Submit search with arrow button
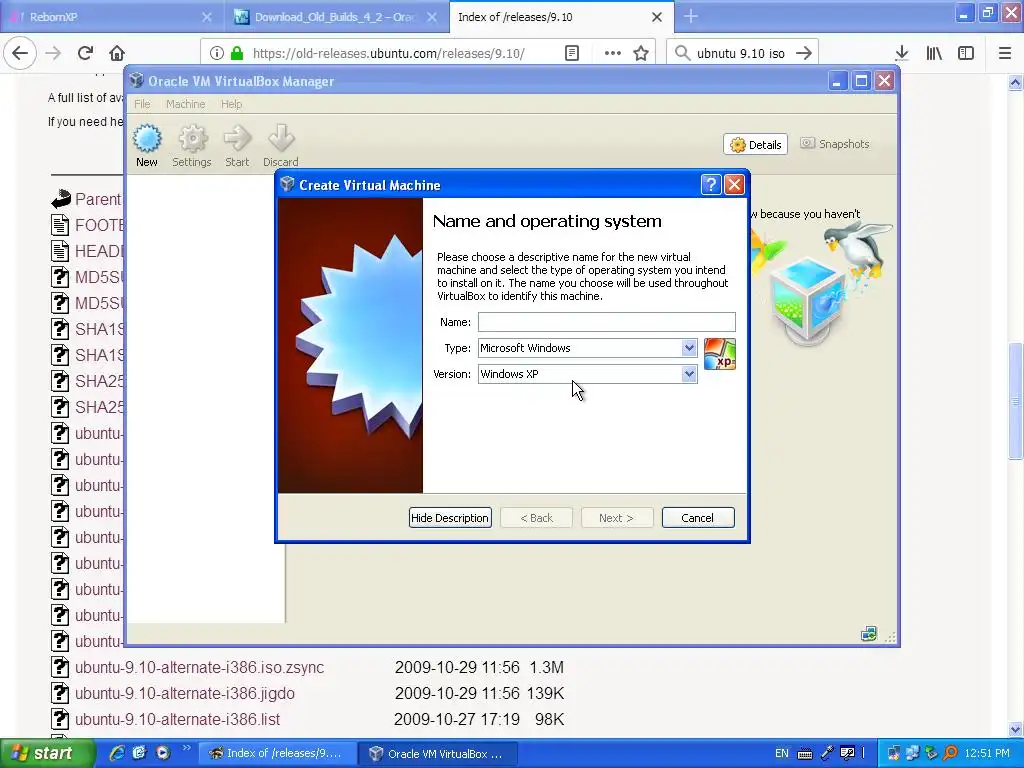Screen dimensions: 1024x768 [804, 53]
